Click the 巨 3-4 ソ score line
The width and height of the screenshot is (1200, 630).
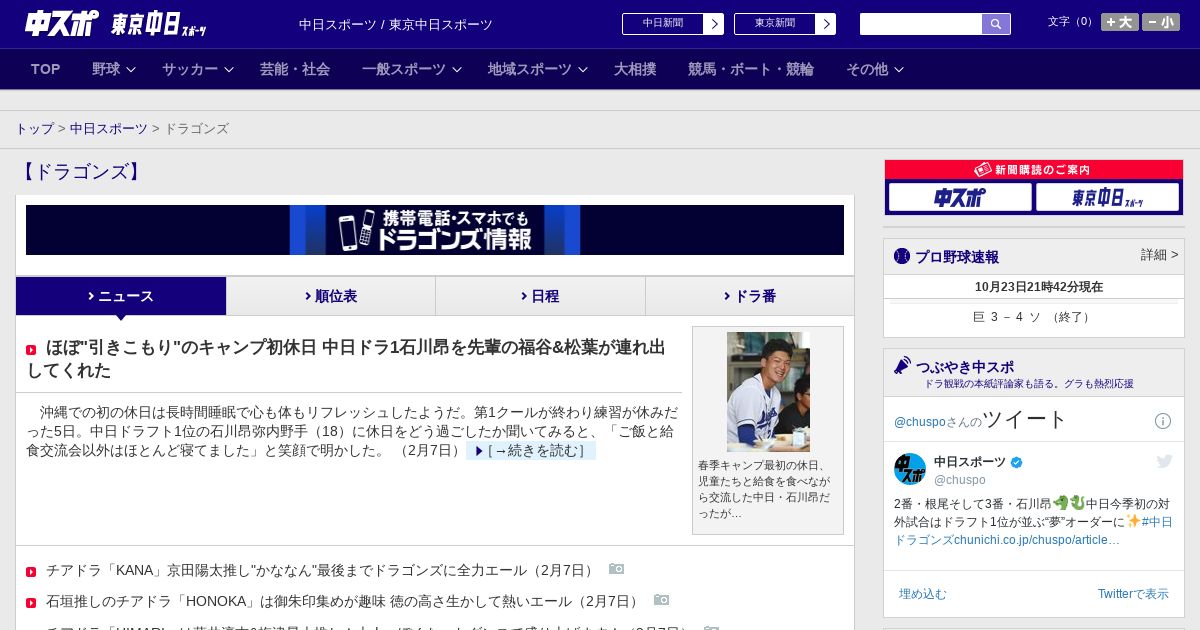pyautogui.click(x=1033, y=317)
